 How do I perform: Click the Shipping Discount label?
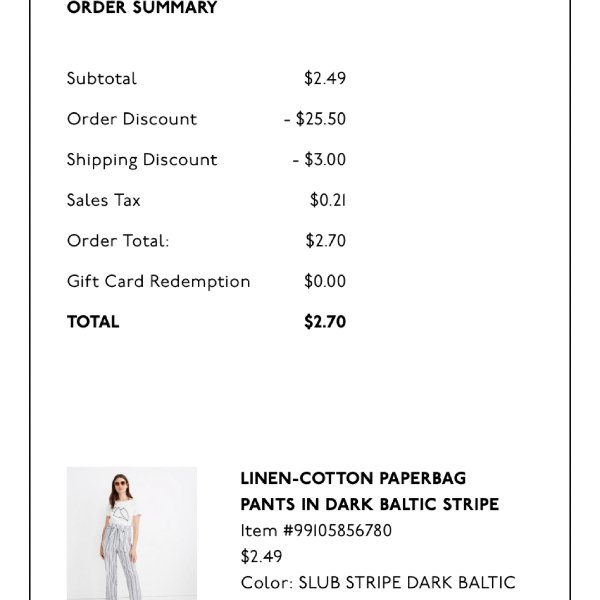pyautogui.click(x=142, y=160)
